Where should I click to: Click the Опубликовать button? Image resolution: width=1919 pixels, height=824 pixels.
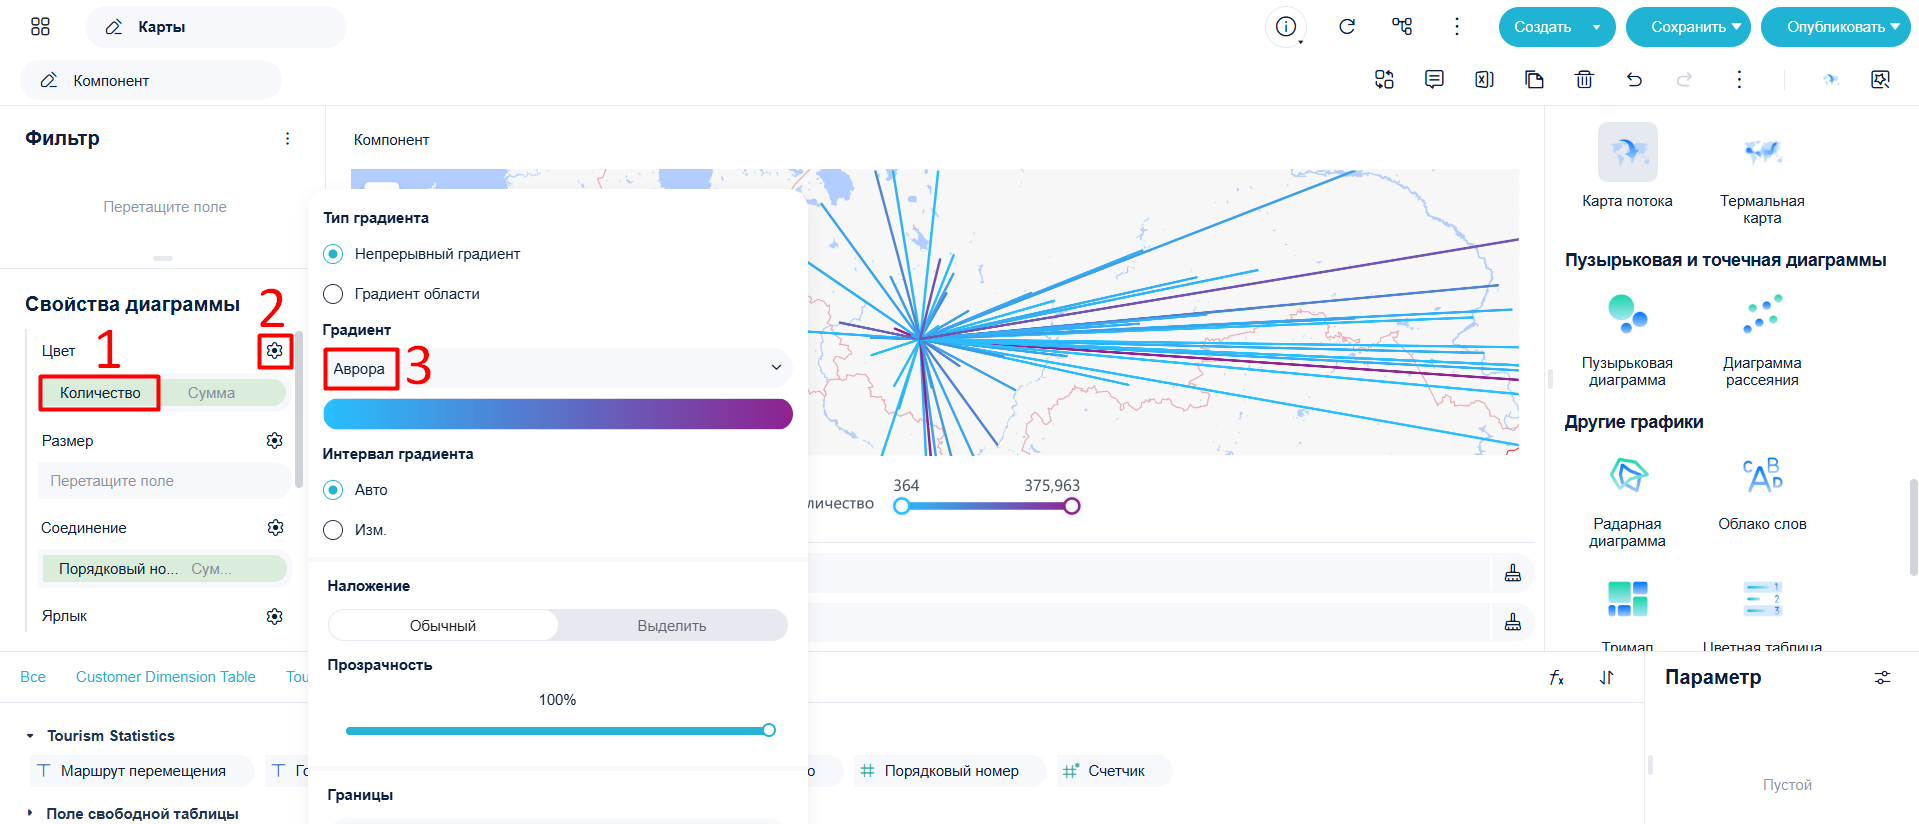(1836, 27)
